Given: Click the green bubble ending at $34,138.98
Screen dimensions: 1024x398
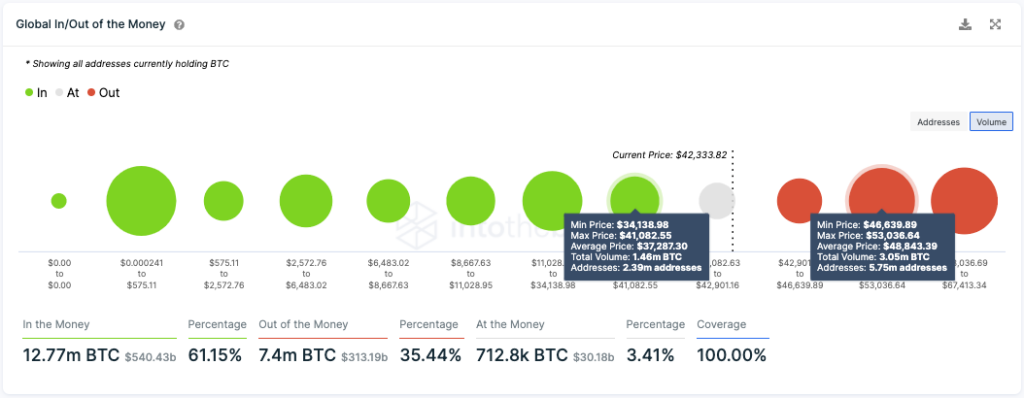Looking at the screenshot, I should point(552,201).
